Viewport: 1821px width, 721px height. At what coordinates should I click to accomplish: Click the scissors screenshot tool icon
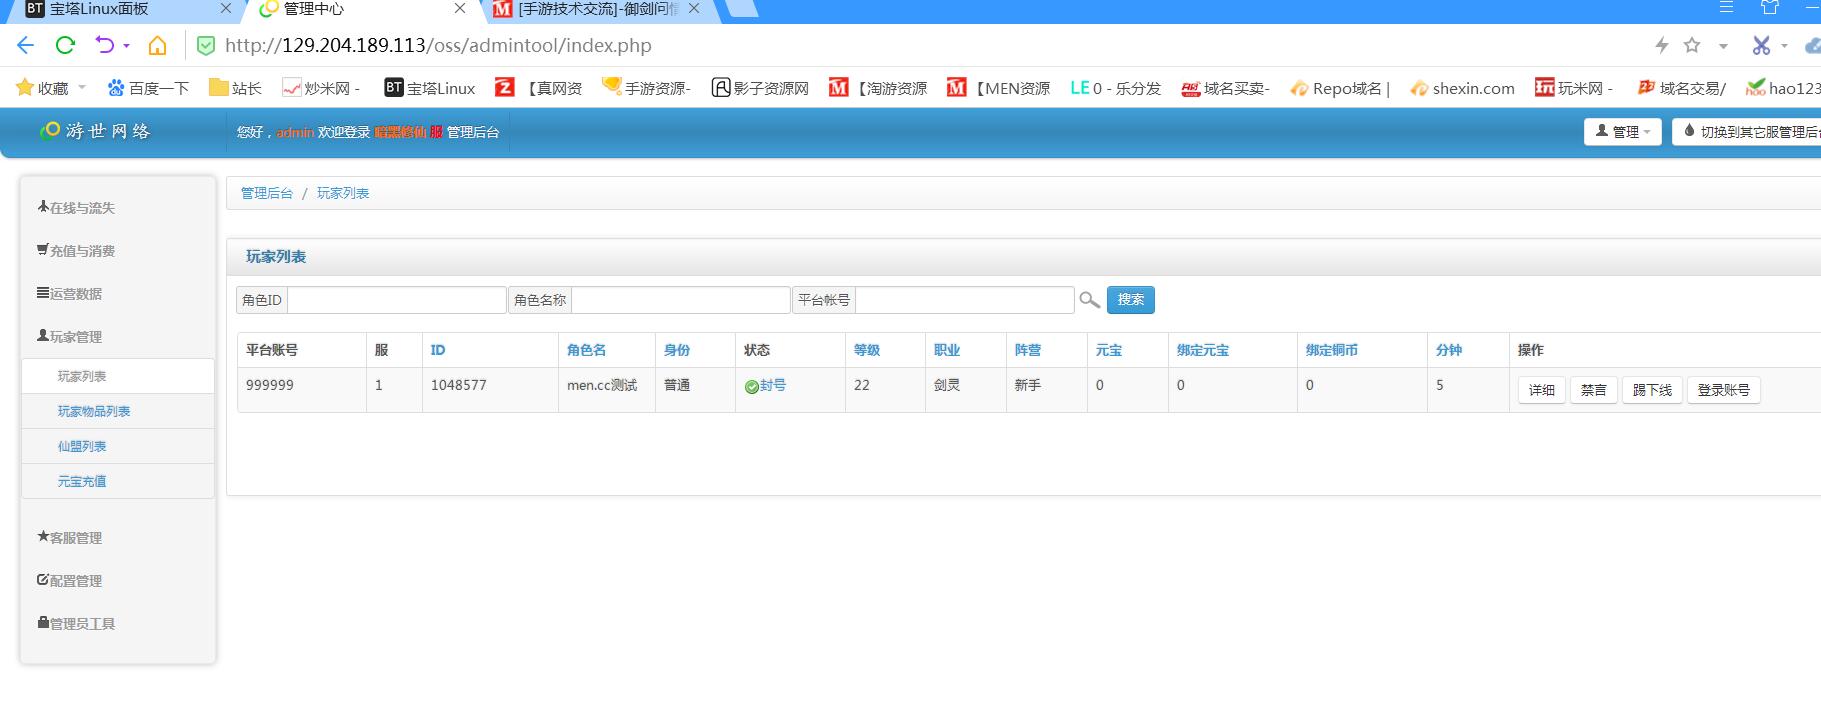1761,45
